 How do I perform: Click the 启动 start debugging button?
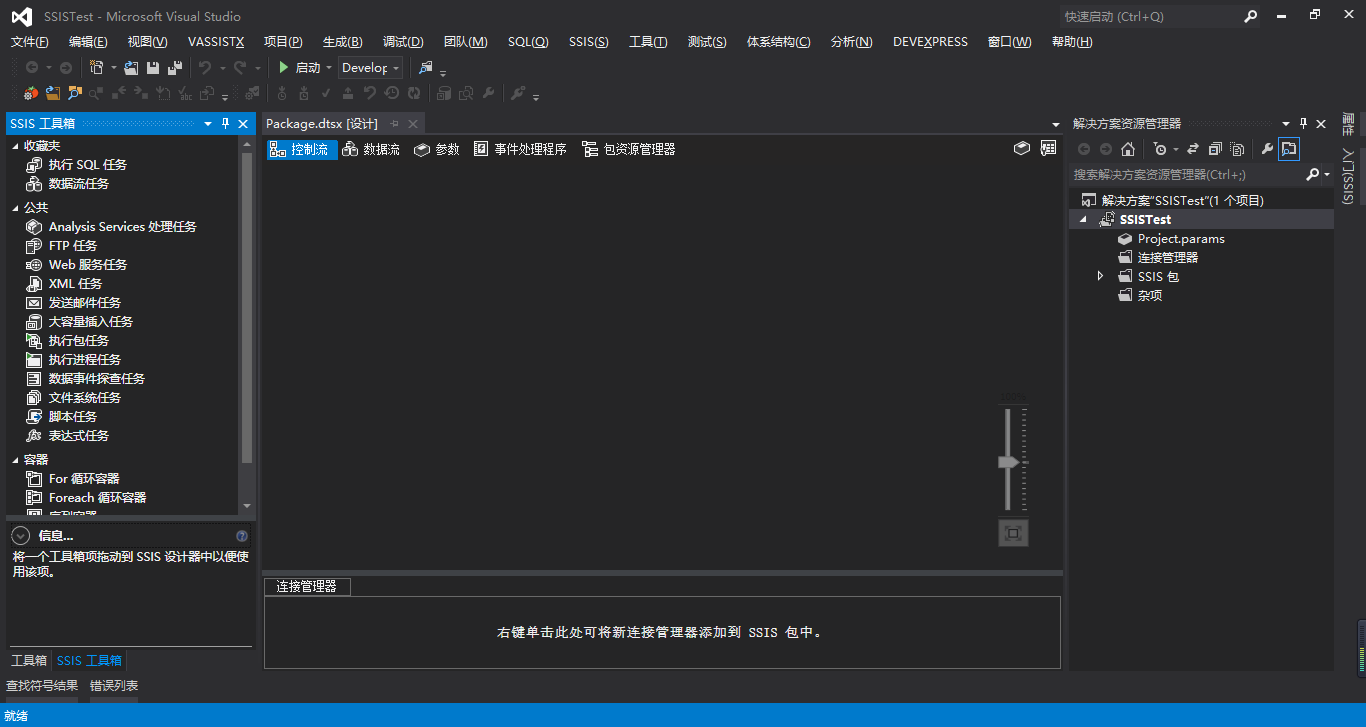(299, 67)
